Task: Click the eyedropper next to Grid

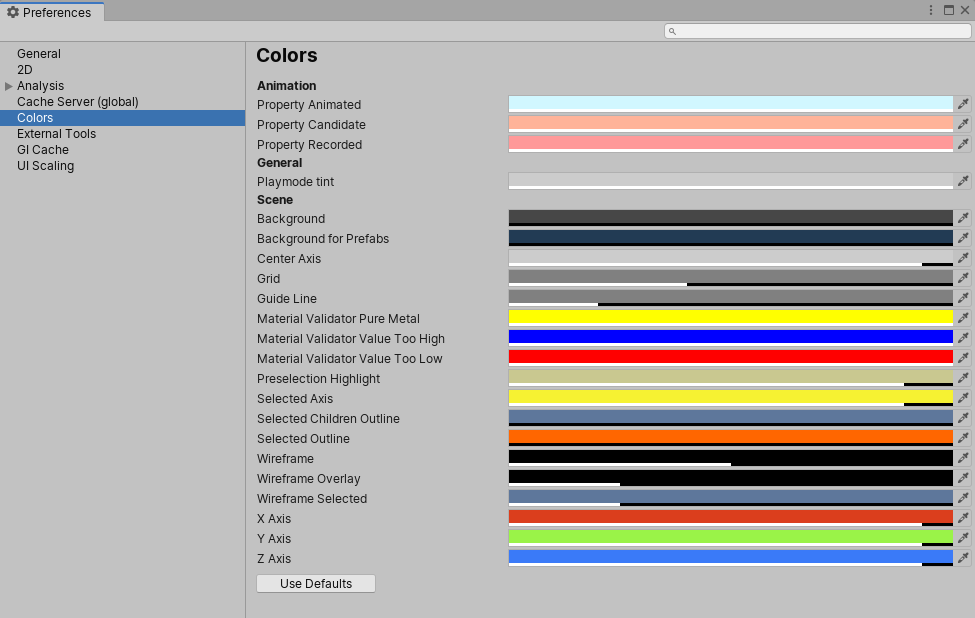Action: (963, 278)
